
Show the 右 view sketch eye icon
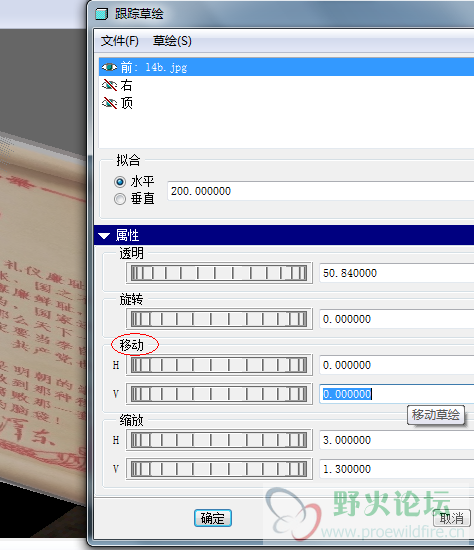109,85
